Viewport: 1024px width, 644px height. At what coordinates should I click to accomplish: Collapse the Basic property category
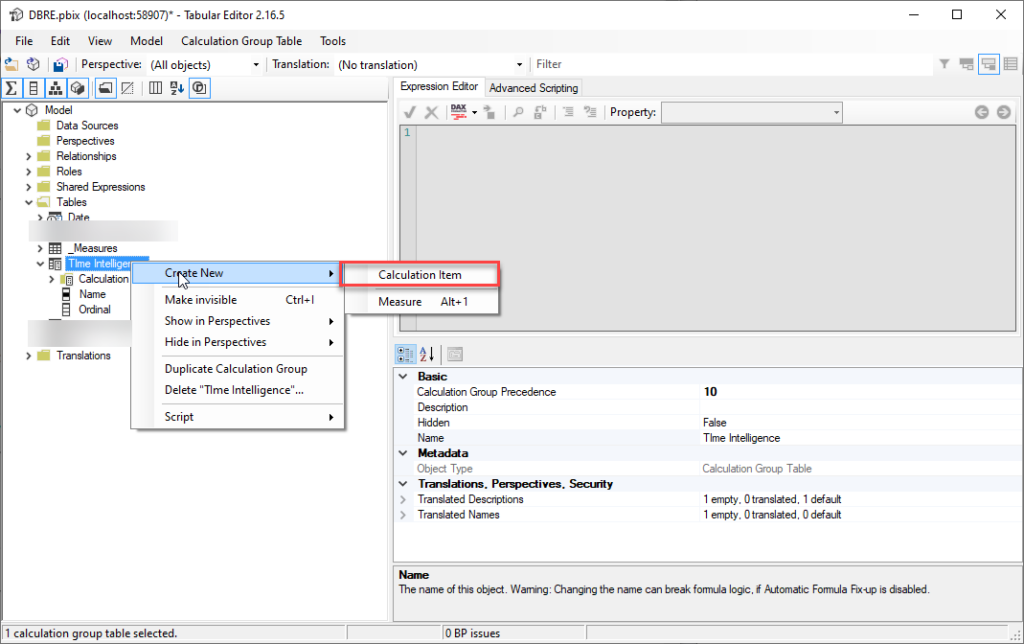tap(403, 377)
